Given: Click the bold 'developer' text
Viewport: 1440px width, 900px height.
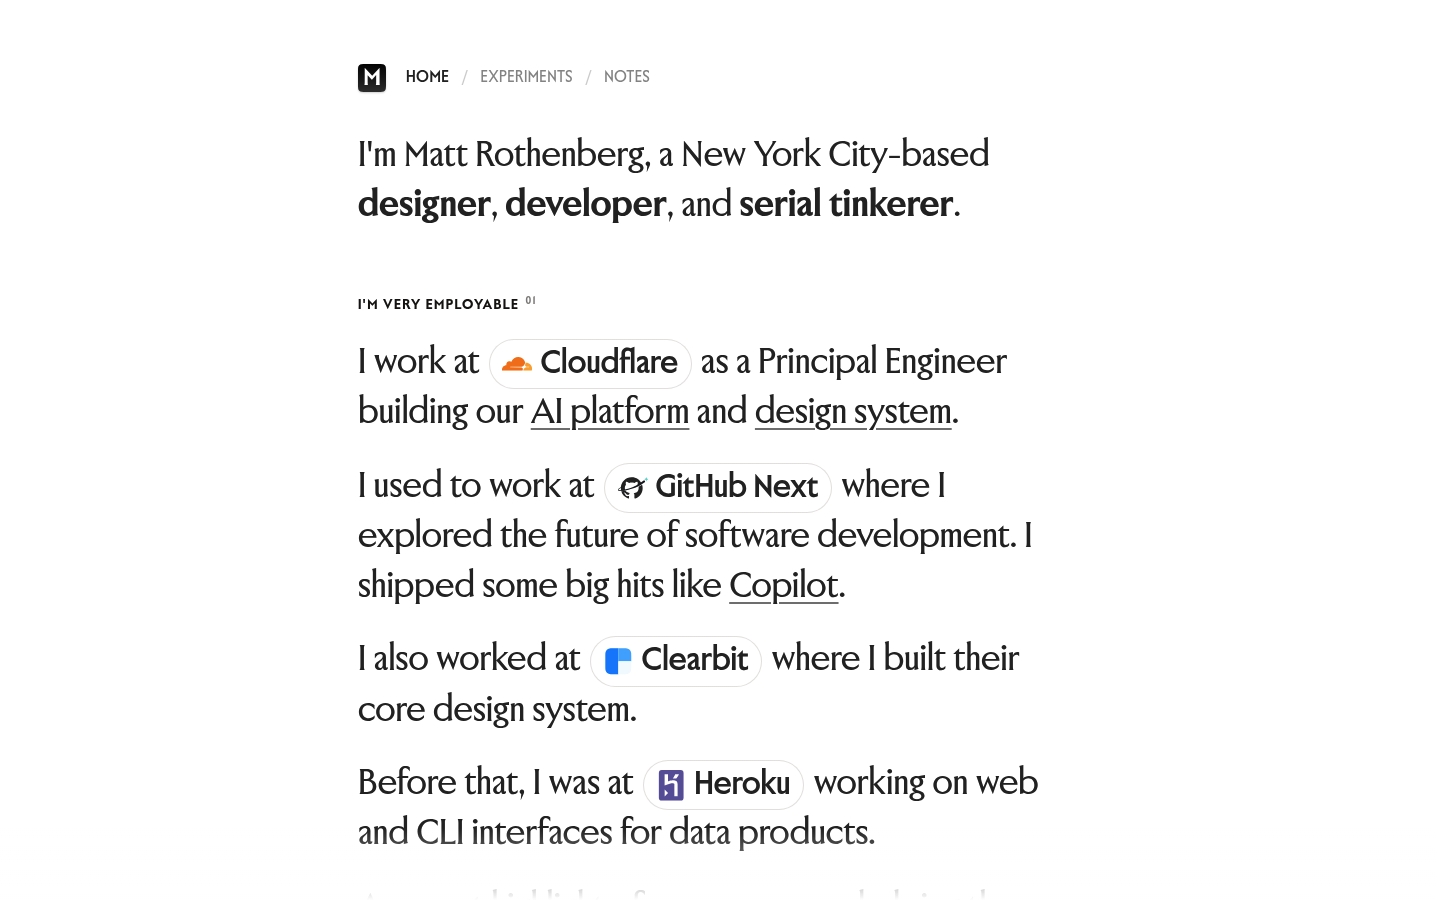Looking at the screenshot, I should pos(585,204).
